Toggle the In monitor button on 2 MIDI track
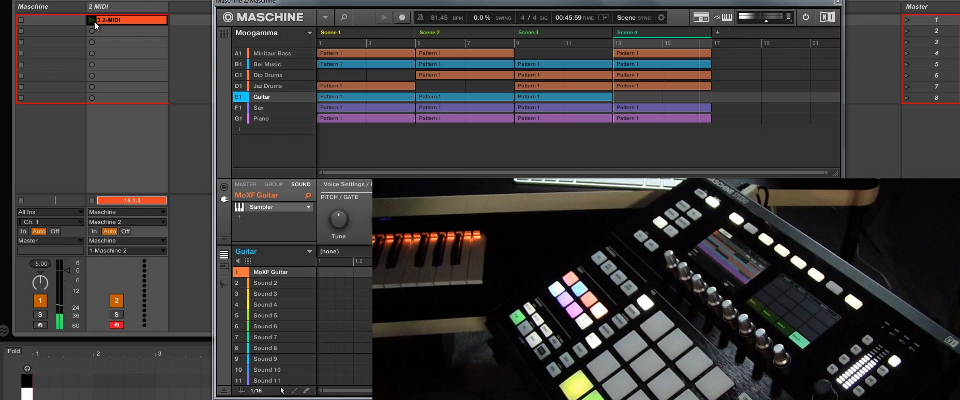Image resolution: width=960 pixels, height=400 pixels. tap(93, 231)
